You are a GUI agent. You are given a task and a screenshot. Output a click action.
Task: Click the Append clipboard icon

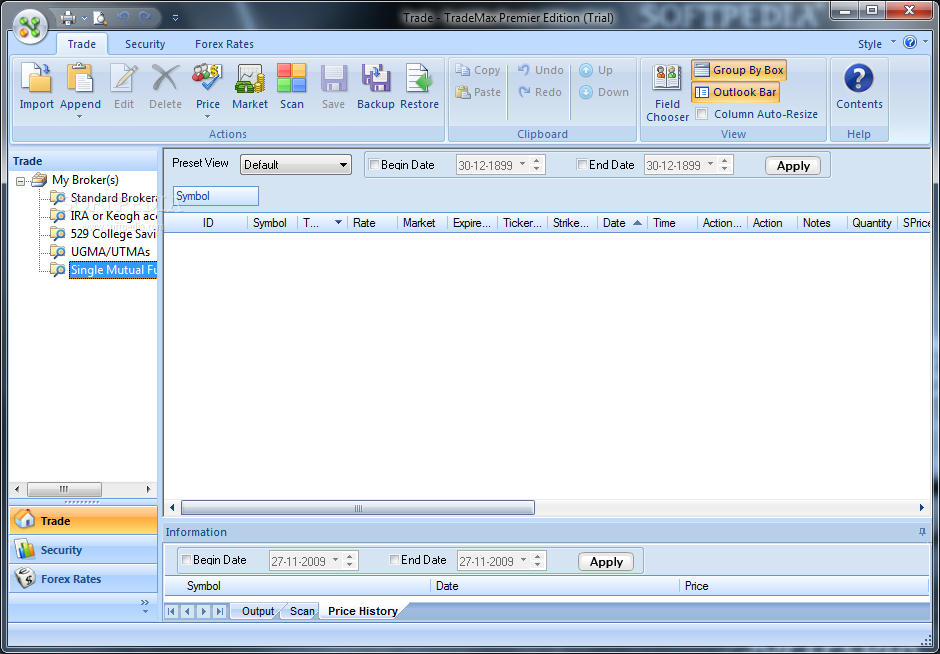[x=80, y=78]
